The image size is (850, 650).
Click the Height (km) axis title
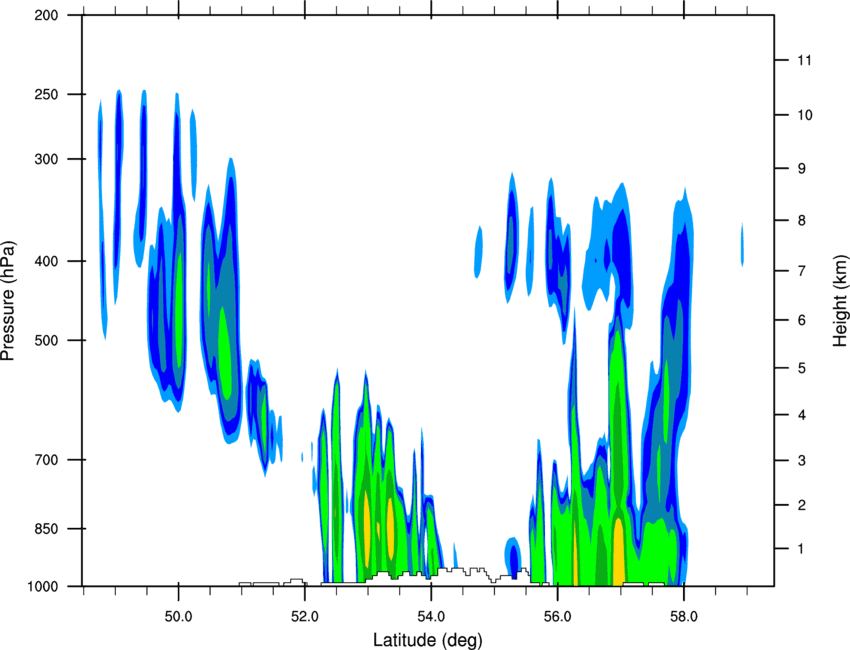(x=840, y=300)
